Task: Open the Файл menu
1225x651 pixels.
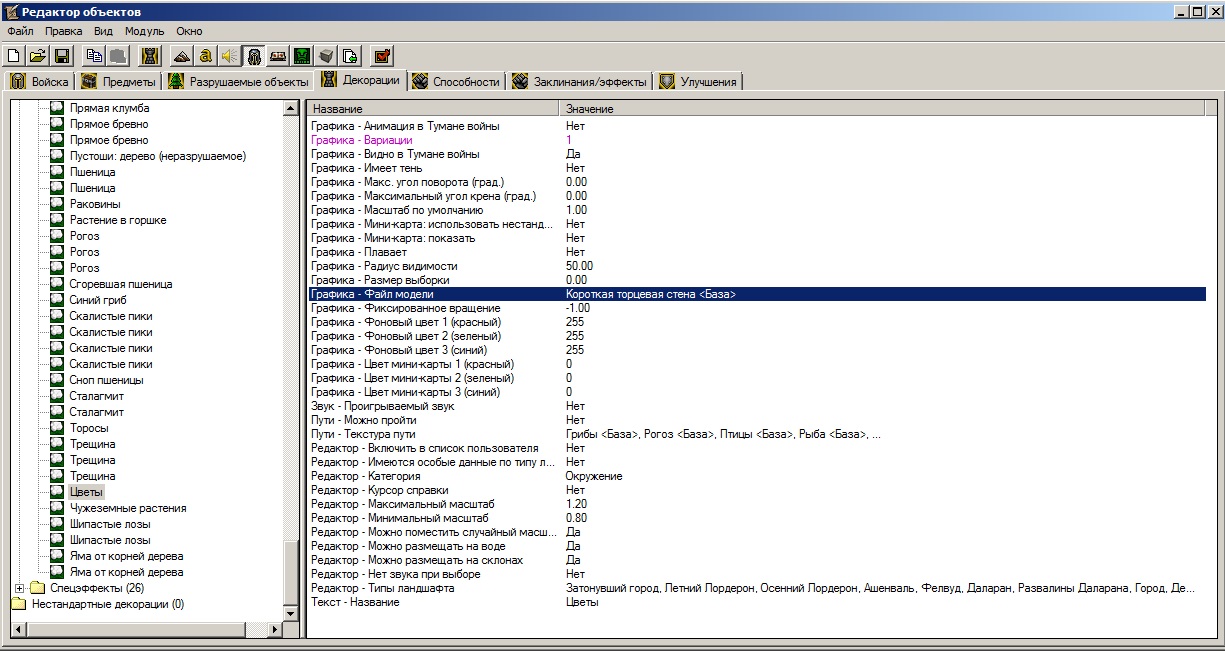Action: click(20, 31)
